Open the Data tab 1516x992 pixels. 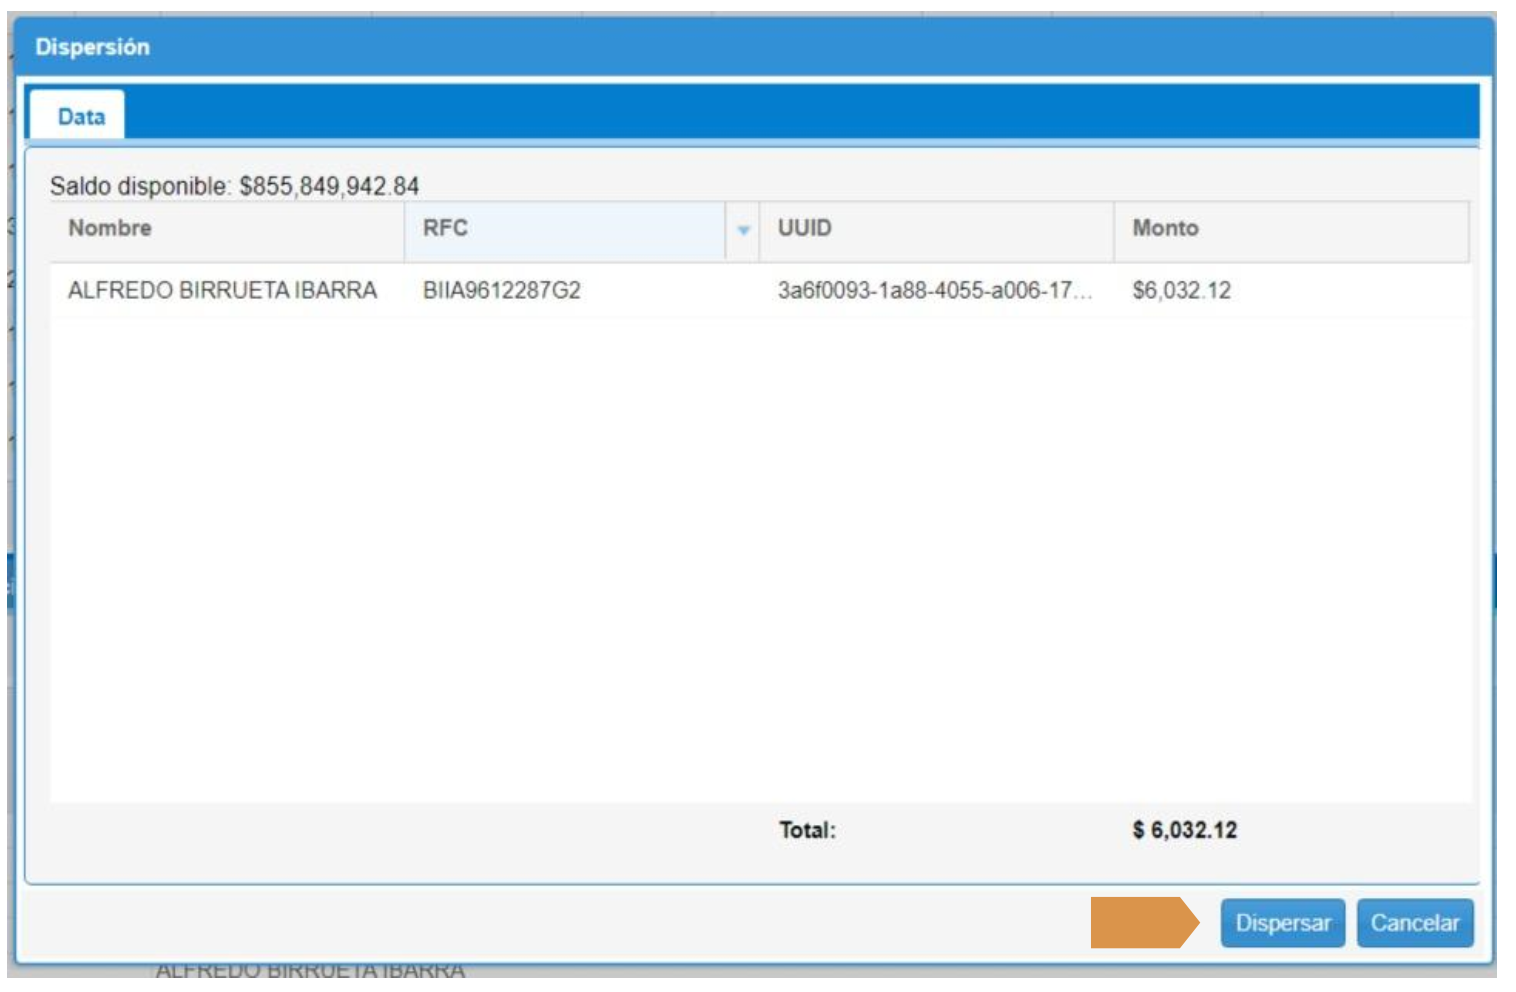[79, 116]
